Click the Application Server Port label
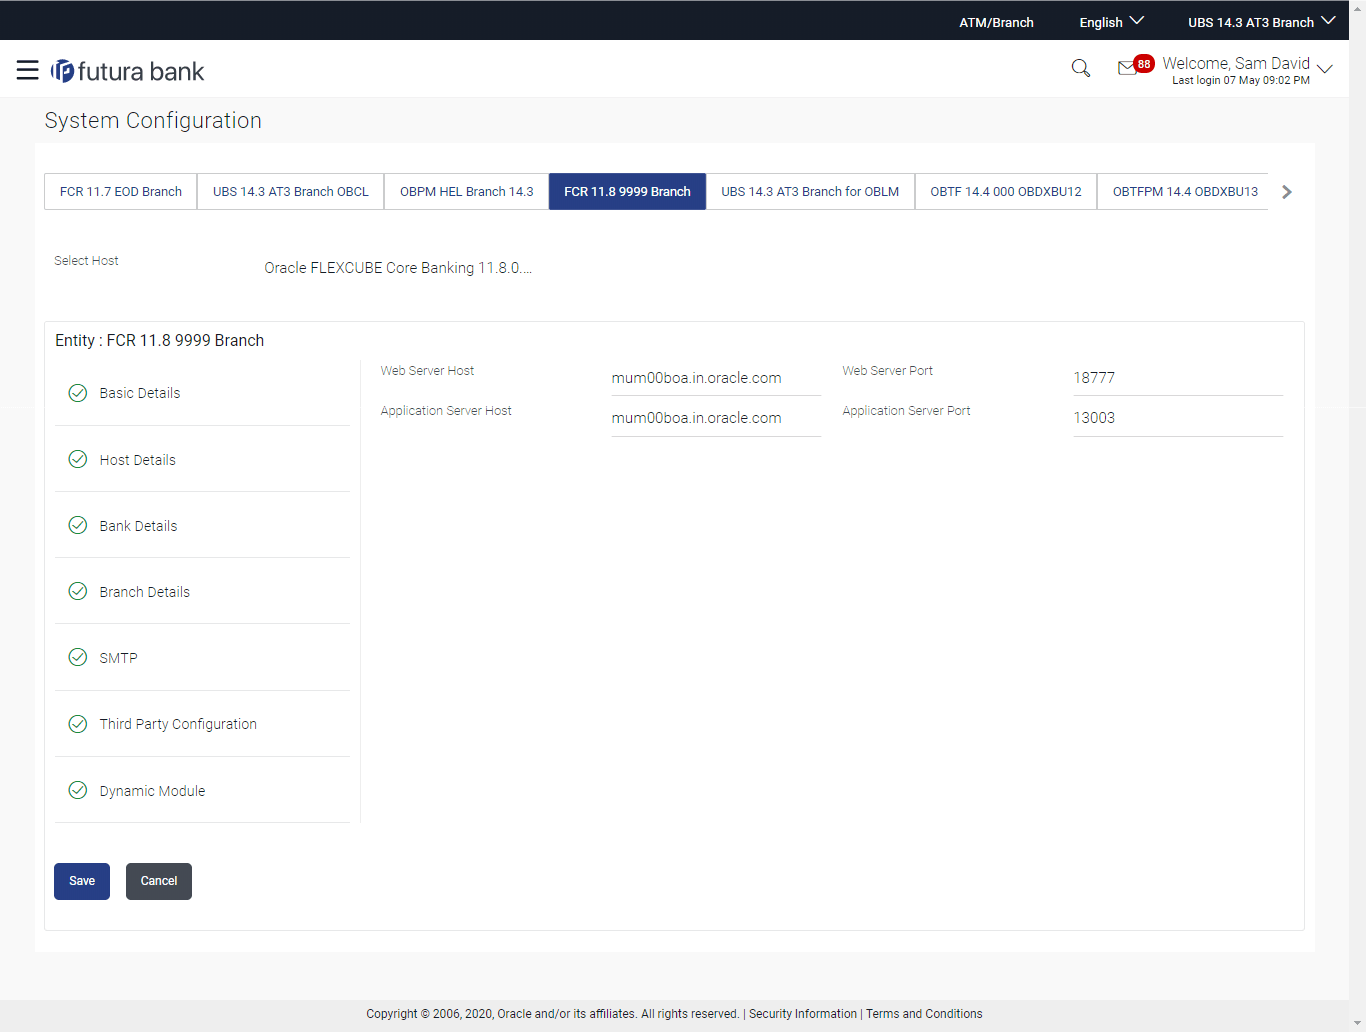The height and width of the screenshot is (1032, 1366). coord(906,411)
